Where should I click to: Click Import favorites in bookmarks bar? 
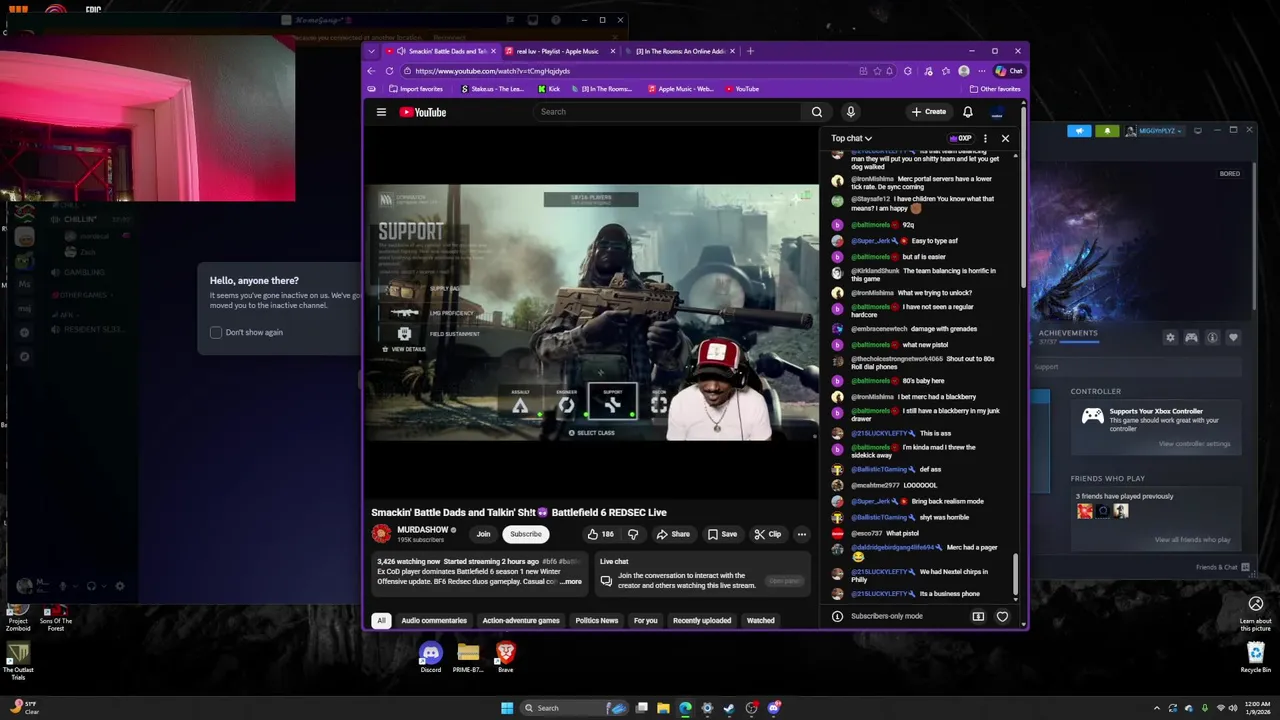click(416, 89)
